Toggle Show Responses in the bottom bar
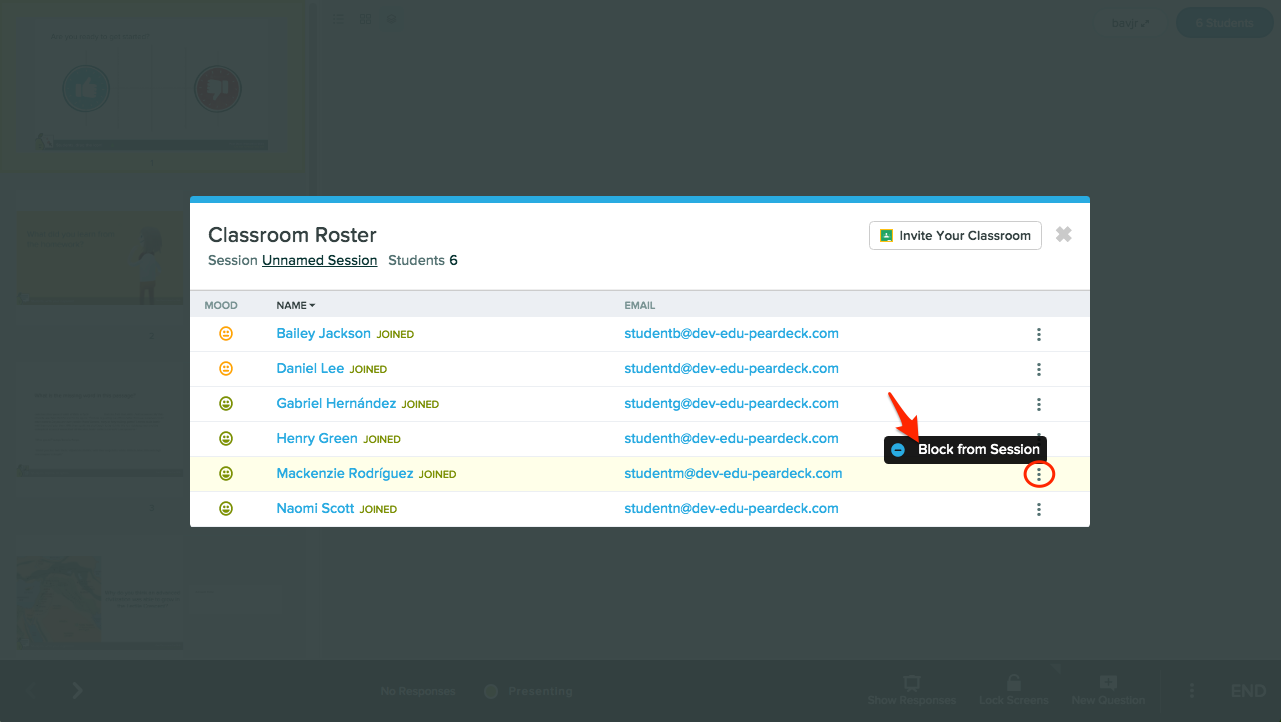This screenshot has height=722, width=1281. (x=911, y=690)
